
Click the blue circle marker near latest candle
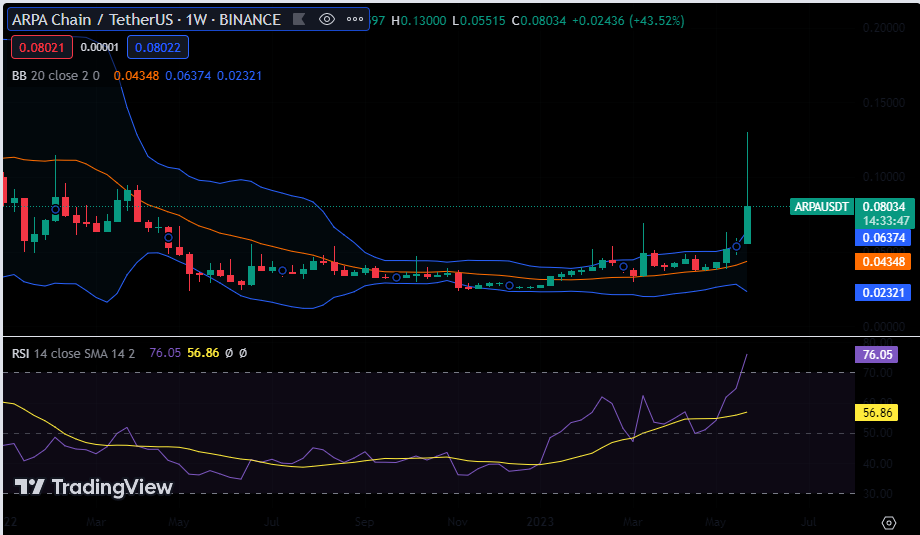tap(737, 246)
